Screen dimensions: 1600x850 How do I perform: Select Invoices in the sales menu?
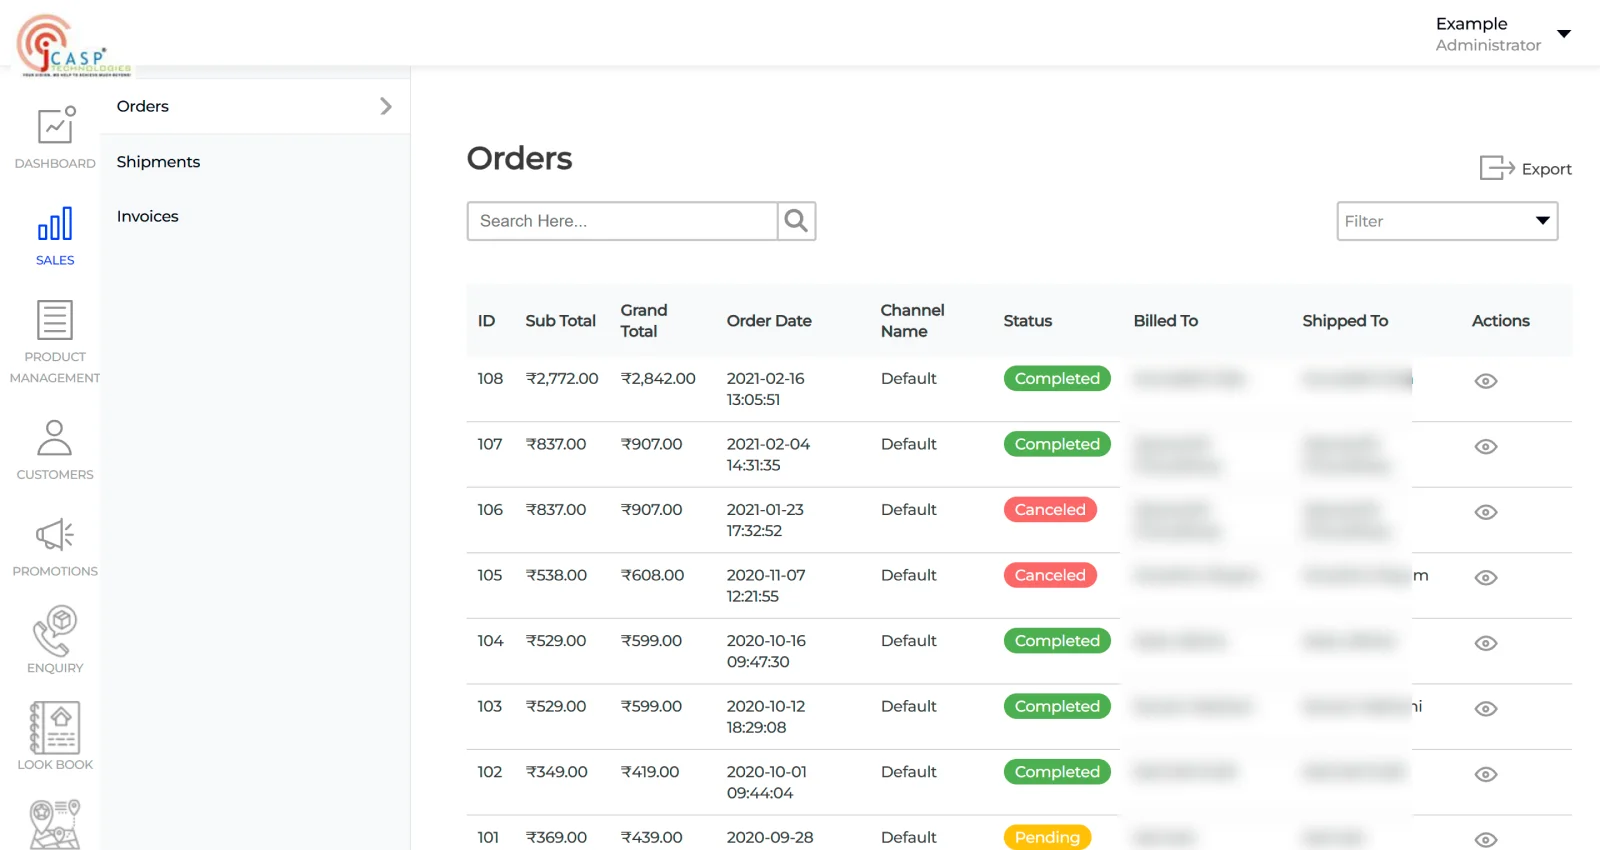point(148,216)
